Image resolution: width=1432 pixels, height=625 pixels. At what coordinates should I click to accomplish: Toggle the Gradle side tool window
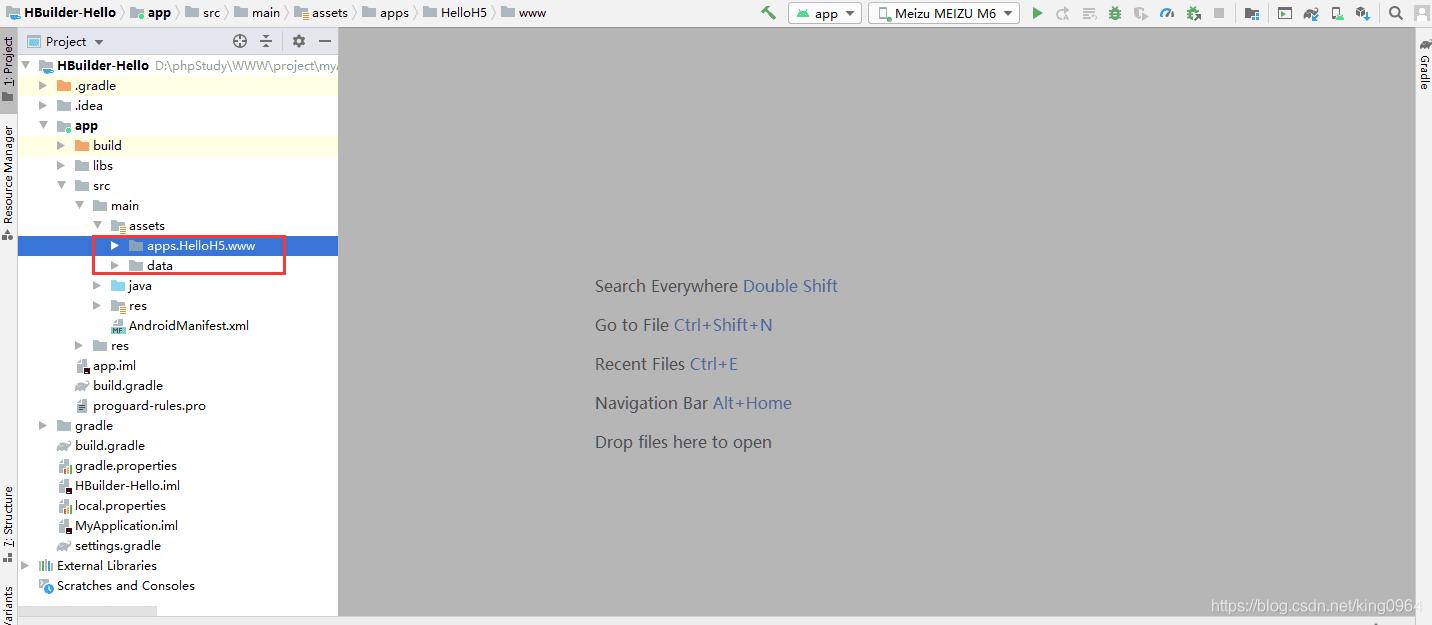point(1424,66)
